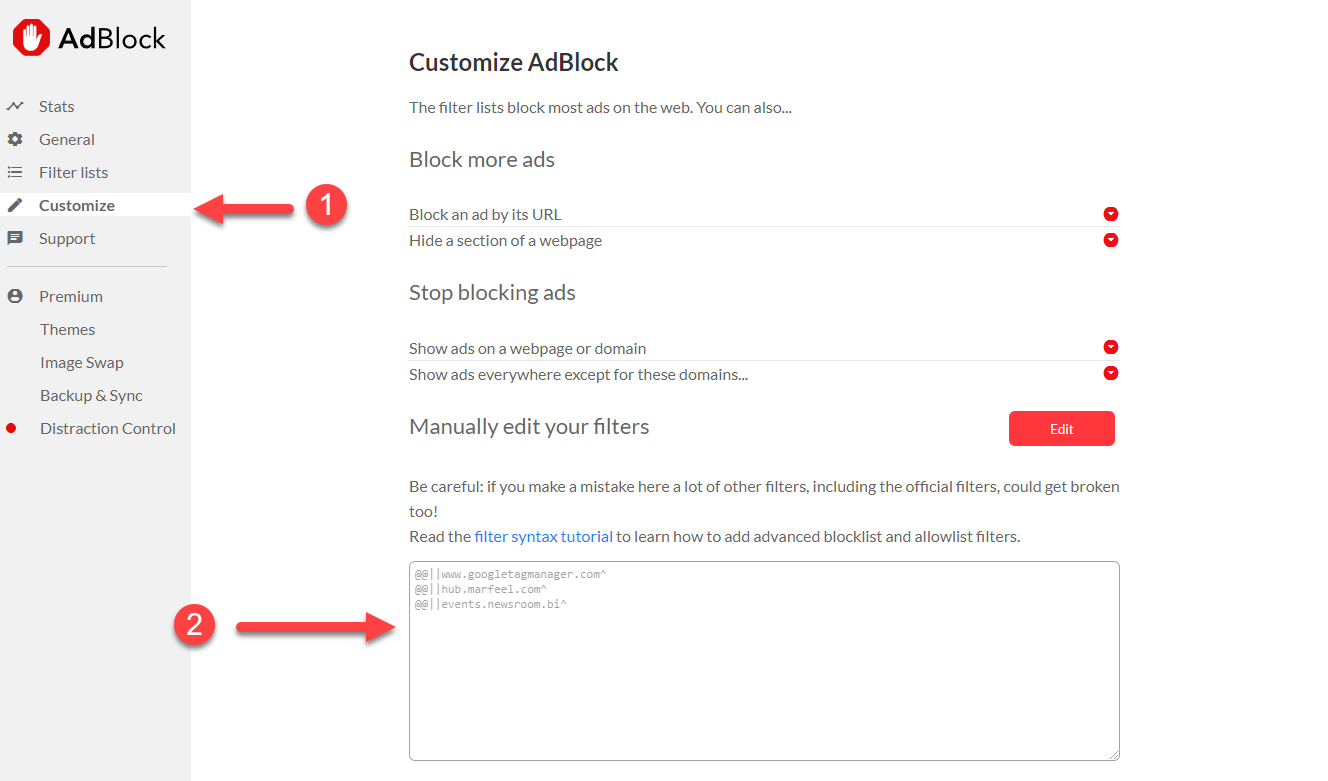Click the red notification dot beside Distraction Control
This screenshot has width=1328, height=781.
pos(11,428)
